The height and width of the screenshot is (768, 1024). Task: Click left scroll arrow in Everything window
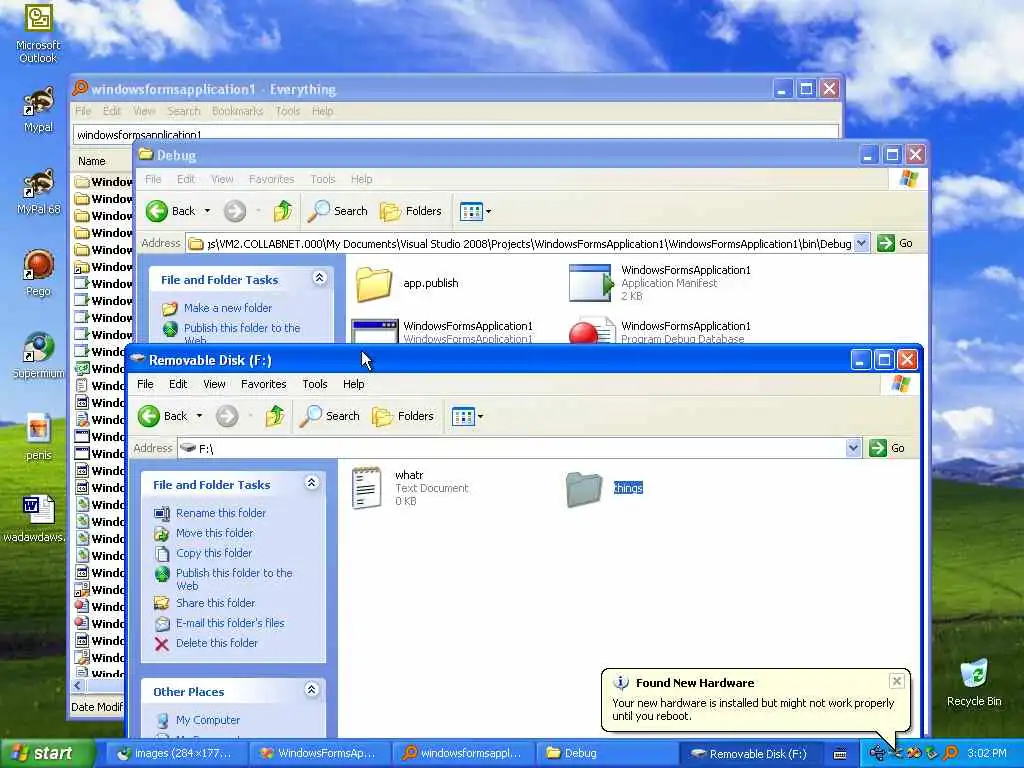pos(78,686)
